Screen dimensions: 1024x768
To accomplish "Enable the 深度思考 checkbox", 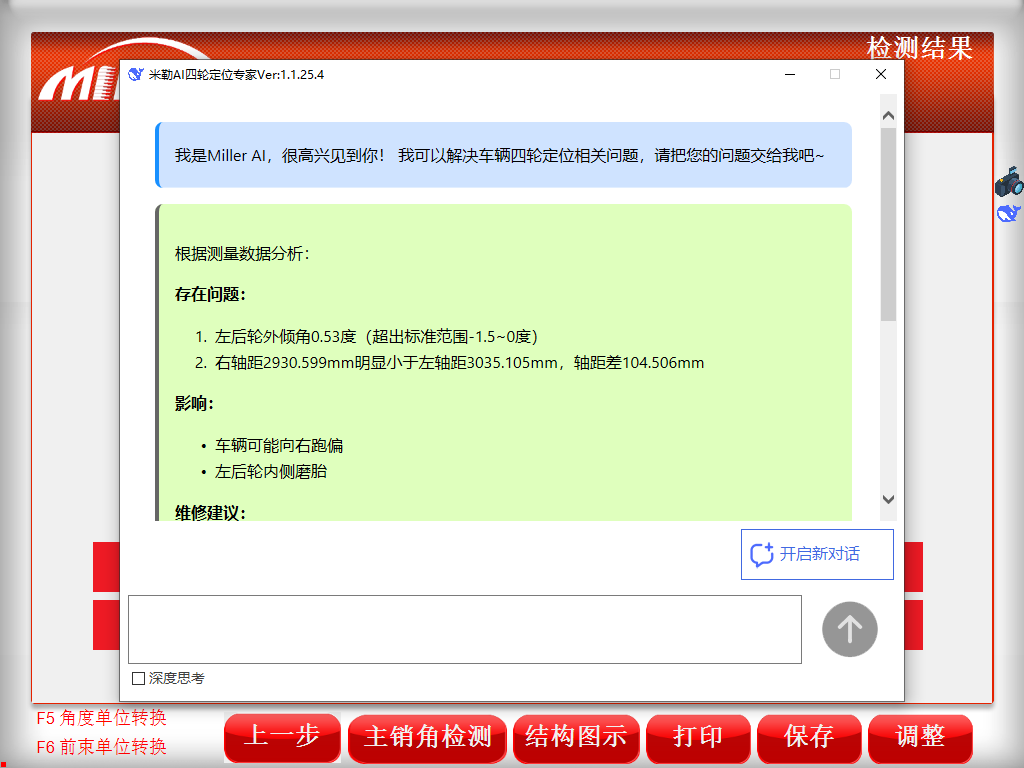I will tap(138, 679).
